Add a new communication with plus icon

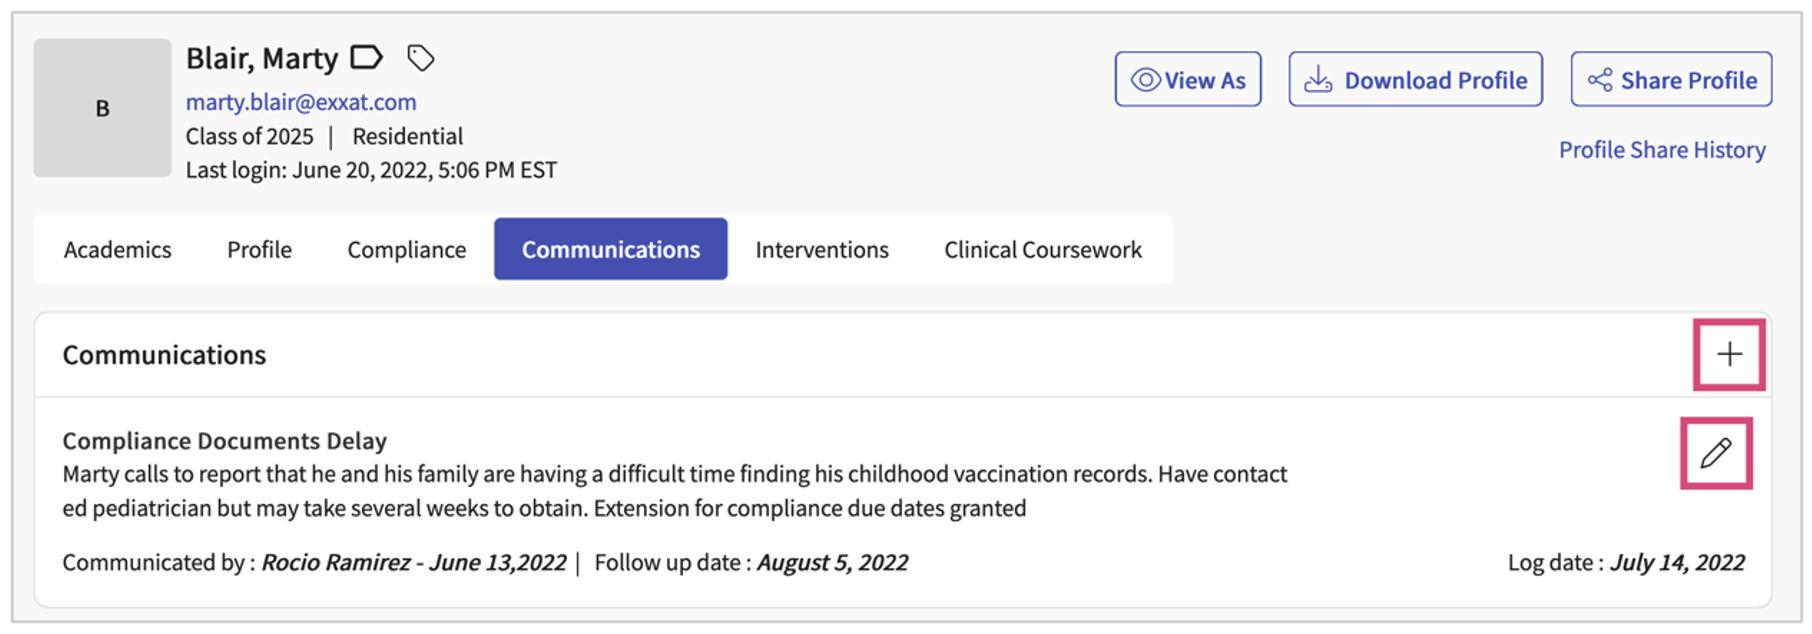(1729, 354)
